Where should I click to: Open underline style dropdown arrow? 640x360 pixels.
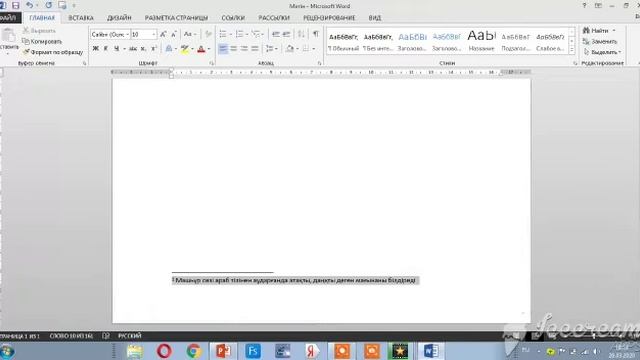[124, 49]
